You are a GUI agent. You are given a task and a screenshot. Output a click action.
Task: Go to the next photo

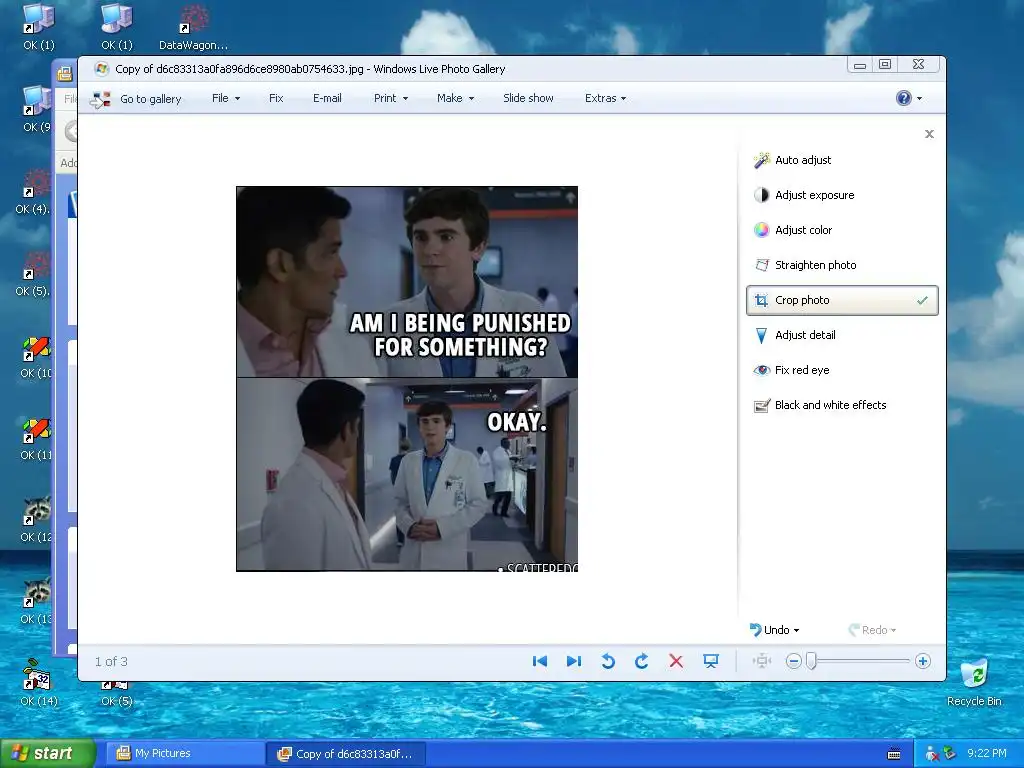[573, 662]
